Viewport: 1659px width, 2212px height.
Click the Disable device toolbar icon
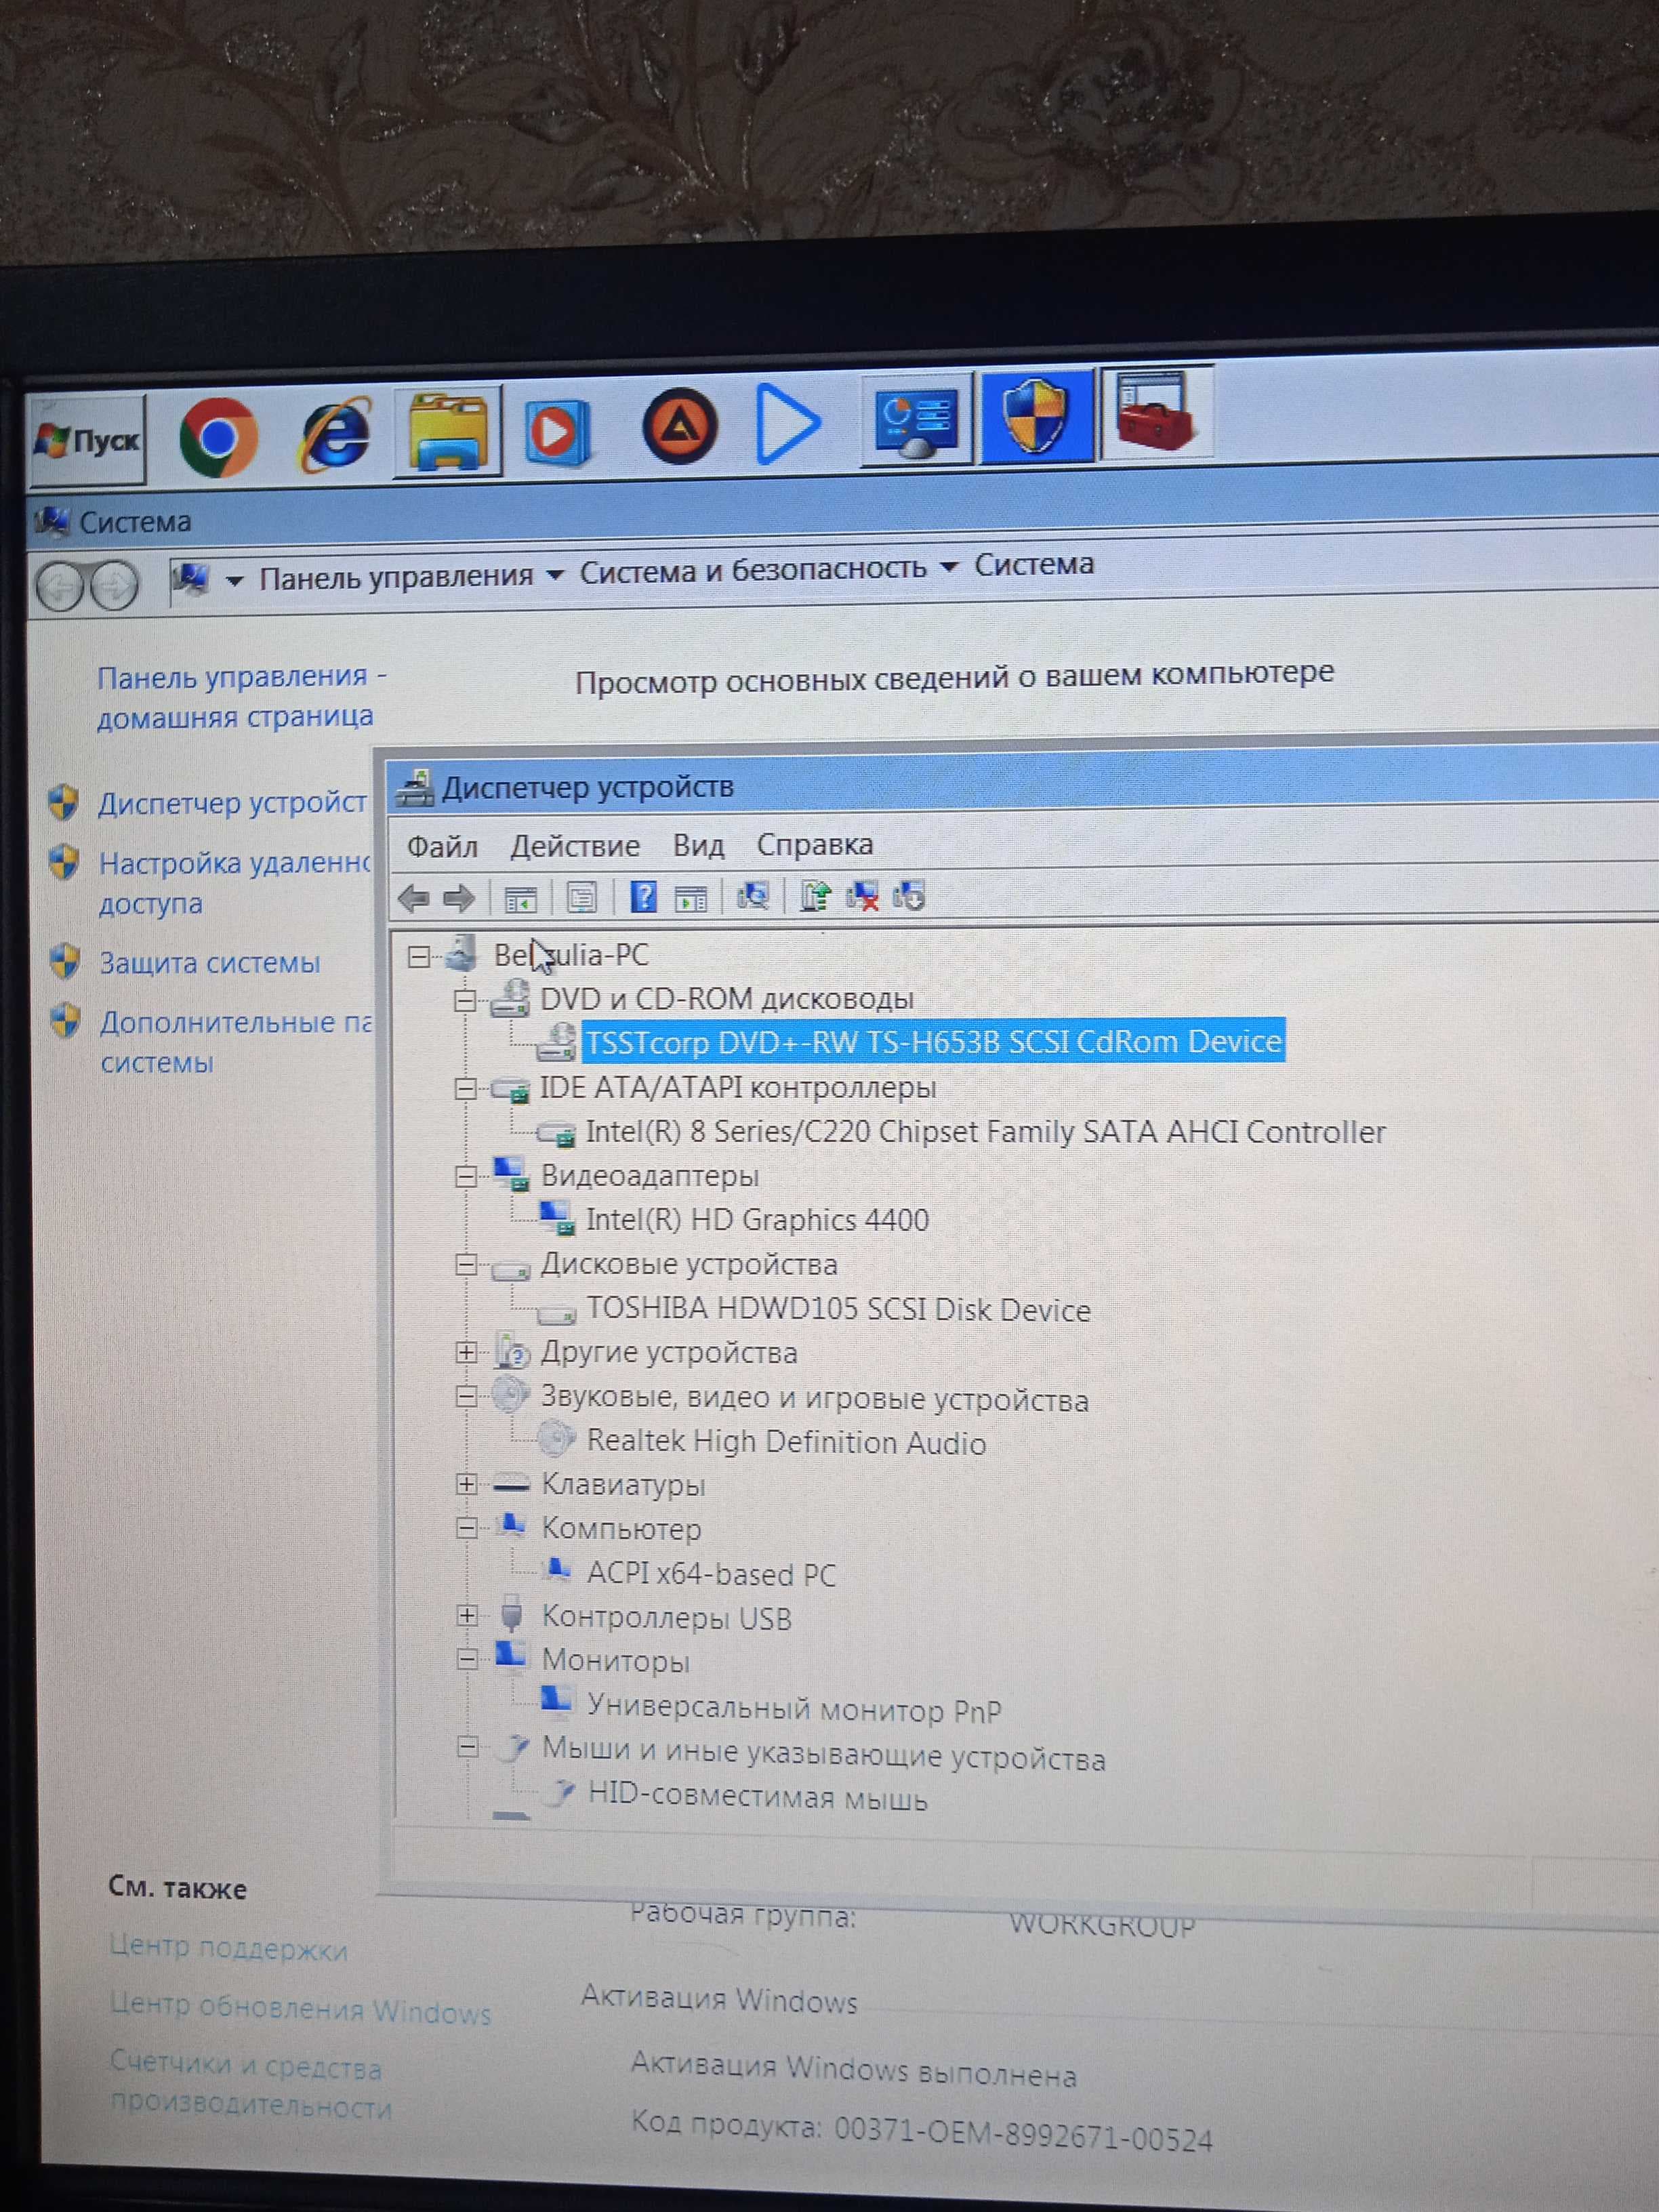tap(909, 896)
